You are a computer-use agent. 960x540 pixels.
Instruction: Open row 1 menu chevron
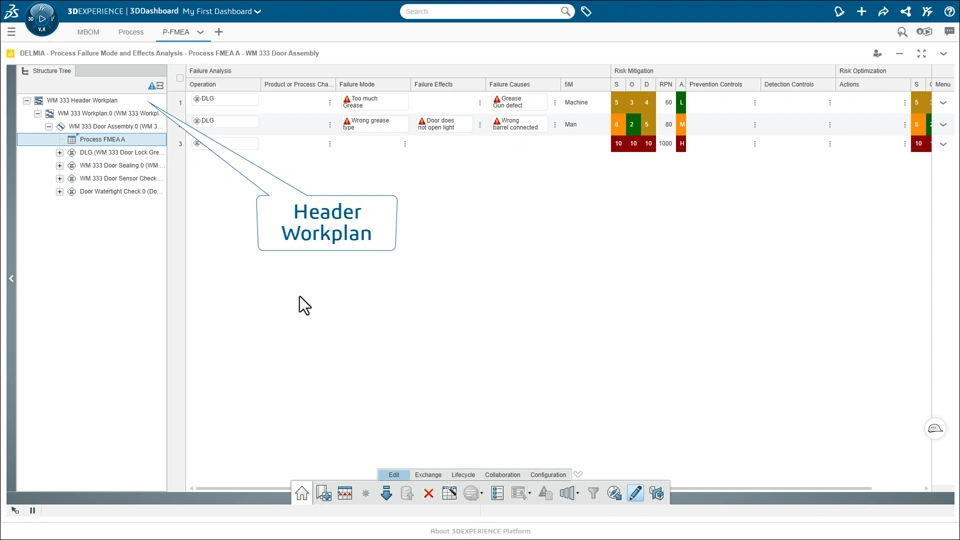(x=943, y=102)
